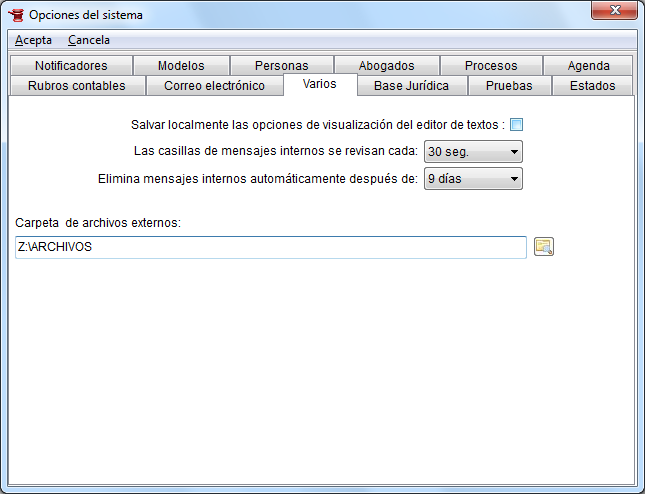Image resolution: width=645 pixels, height=494 pixels.
Task: Enable saving text editor view options locally
Action: point(517,125)
